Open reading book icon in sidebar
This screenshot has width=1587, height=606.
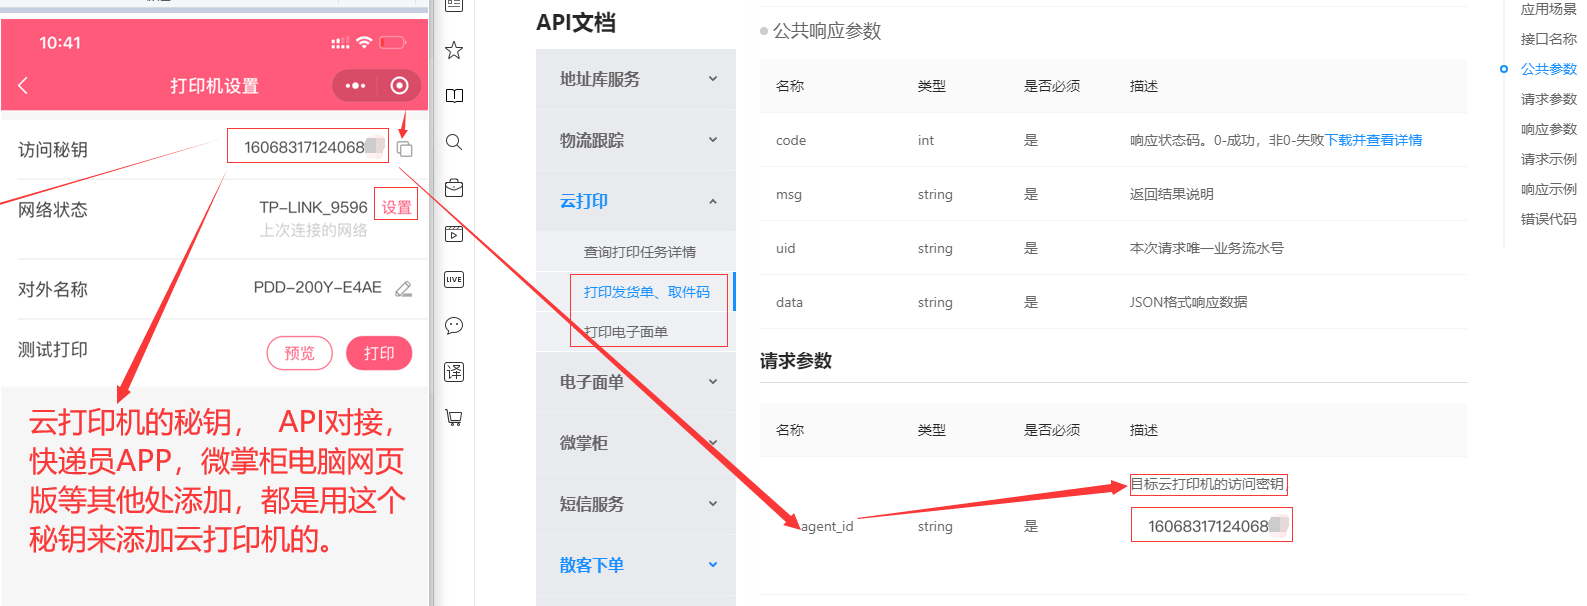[454, 96]
